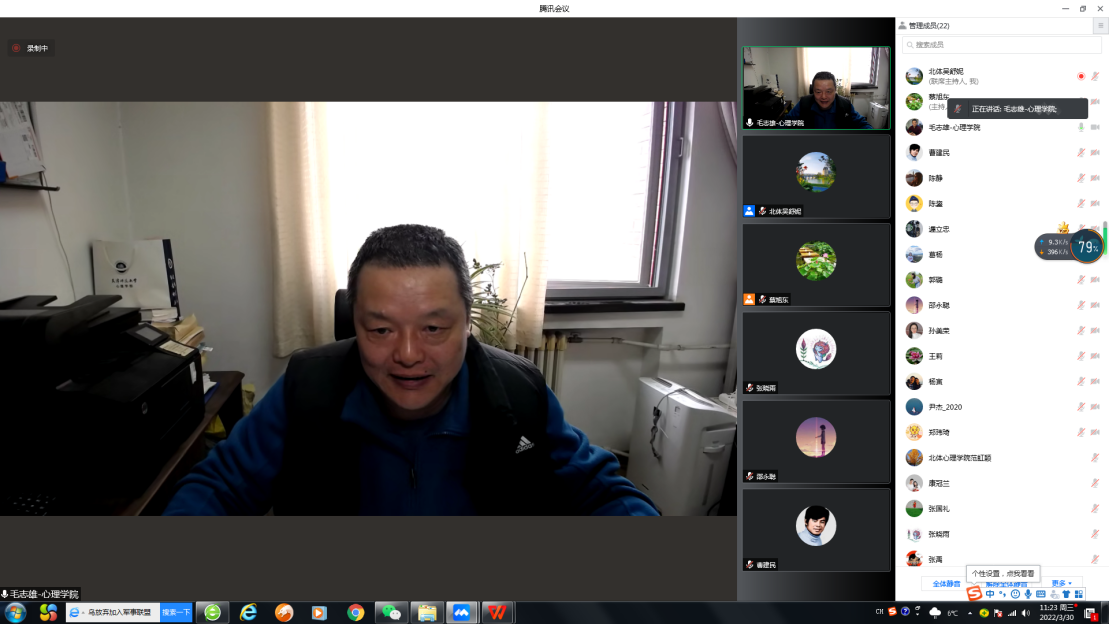
Task: Toggle camera for 王莉
Action: (x=1095, y=356)
